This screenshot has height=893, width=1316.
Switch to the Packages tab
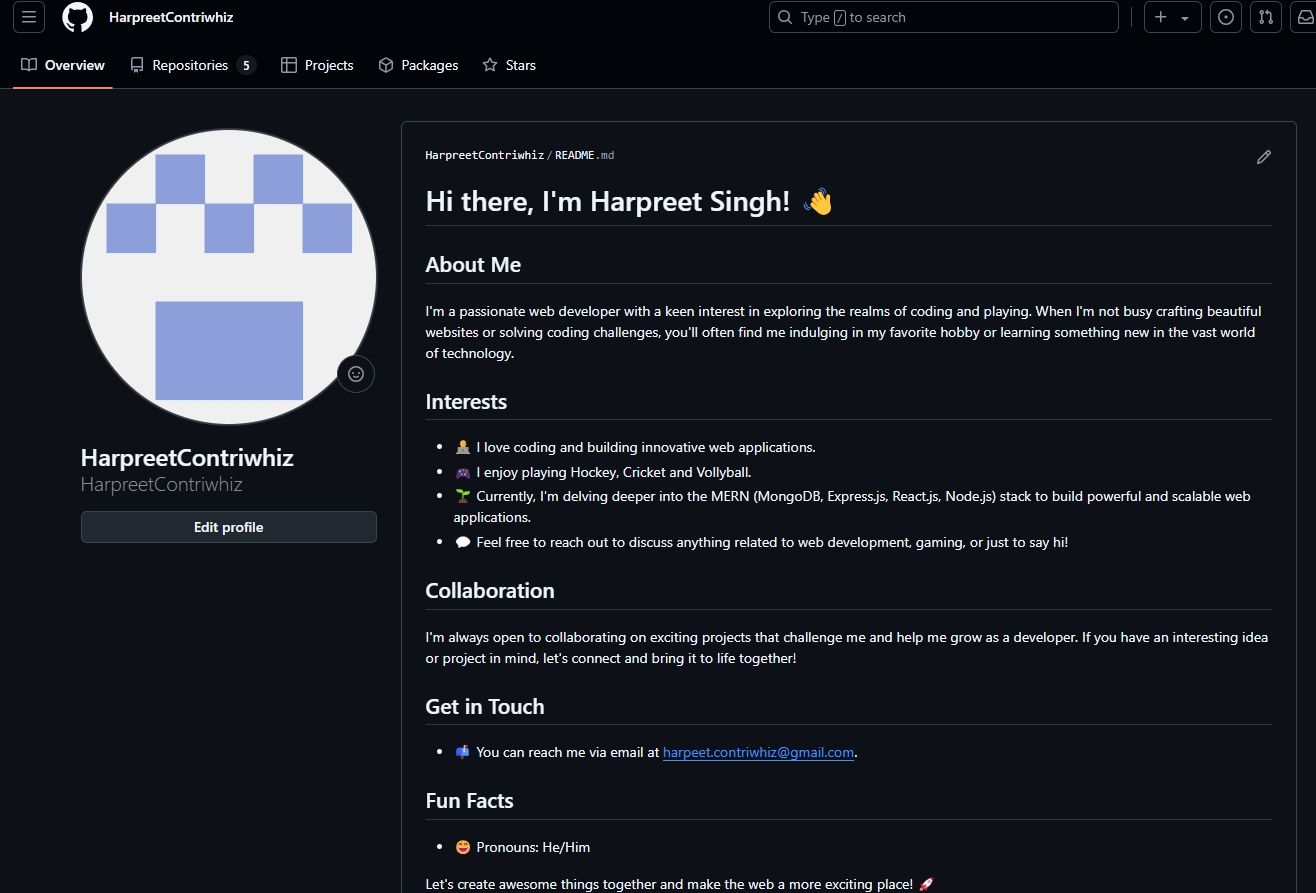pos(418,65)
